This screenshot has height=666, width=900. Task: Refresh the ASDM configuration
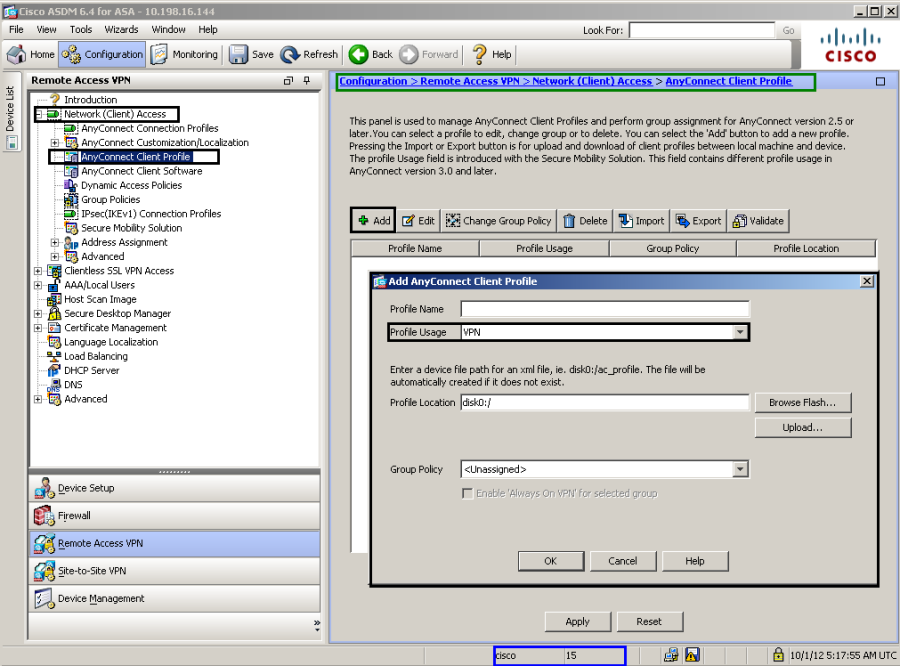pos(309,55)
